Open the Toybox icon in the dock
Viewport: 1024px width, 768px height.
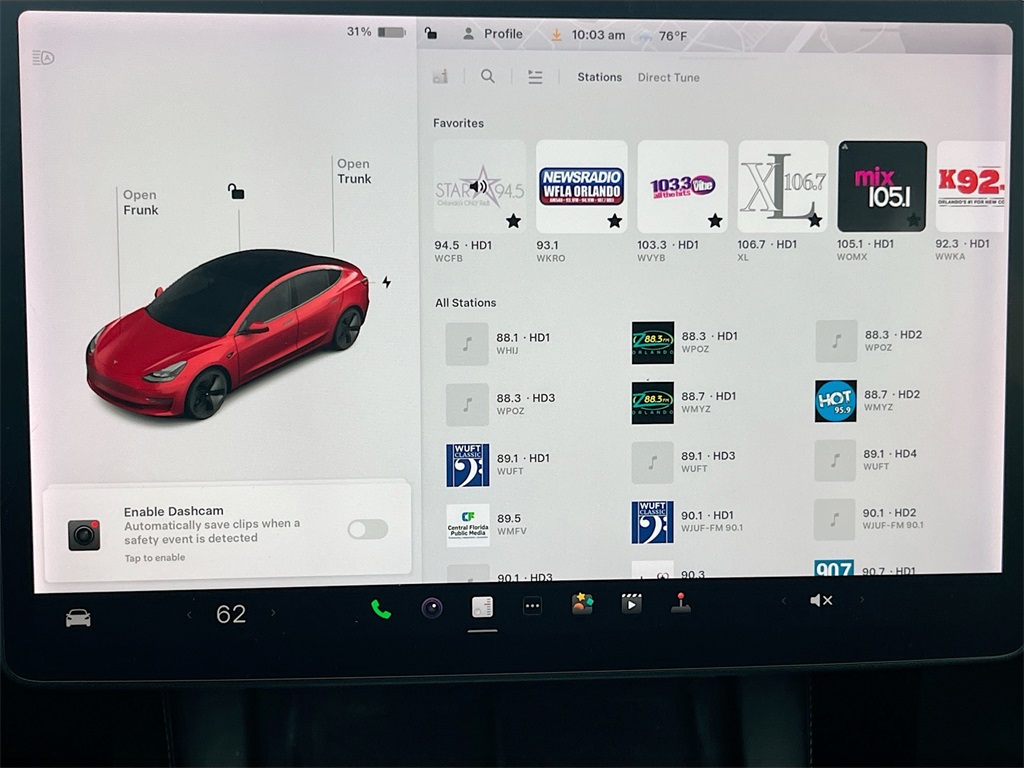(x=582, y=604)
